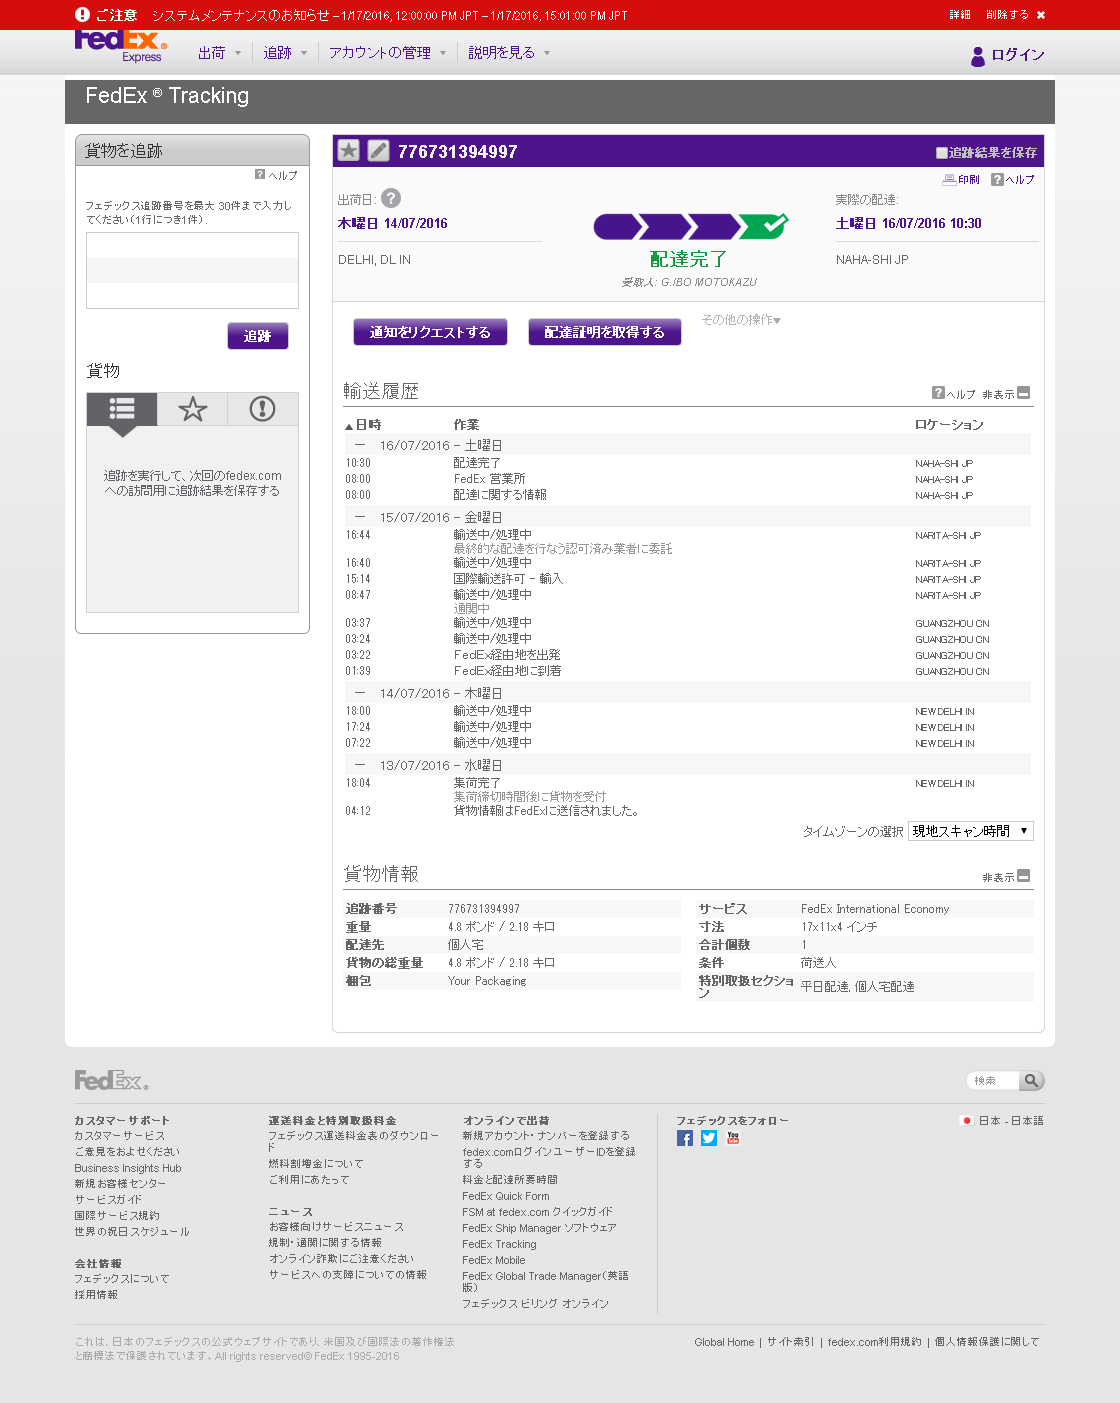The height and width of the screenshot is (1403, 1120).
Task: Open the オンライン詐欺にご注意ください link
Action: (x=341, y=1258)
